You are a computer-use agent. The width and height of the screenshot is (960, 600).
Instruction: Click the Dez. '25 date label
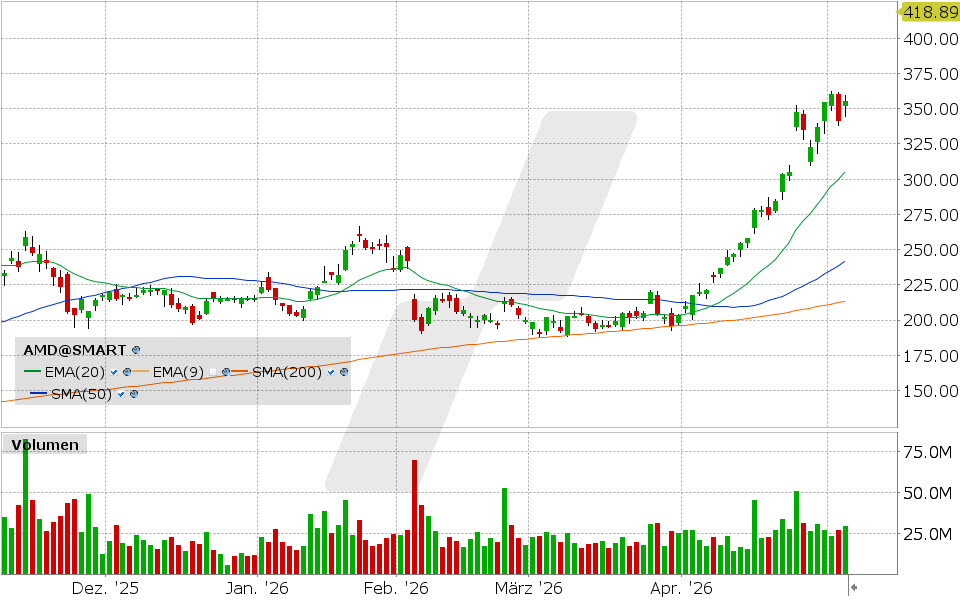tap(105, 588)
